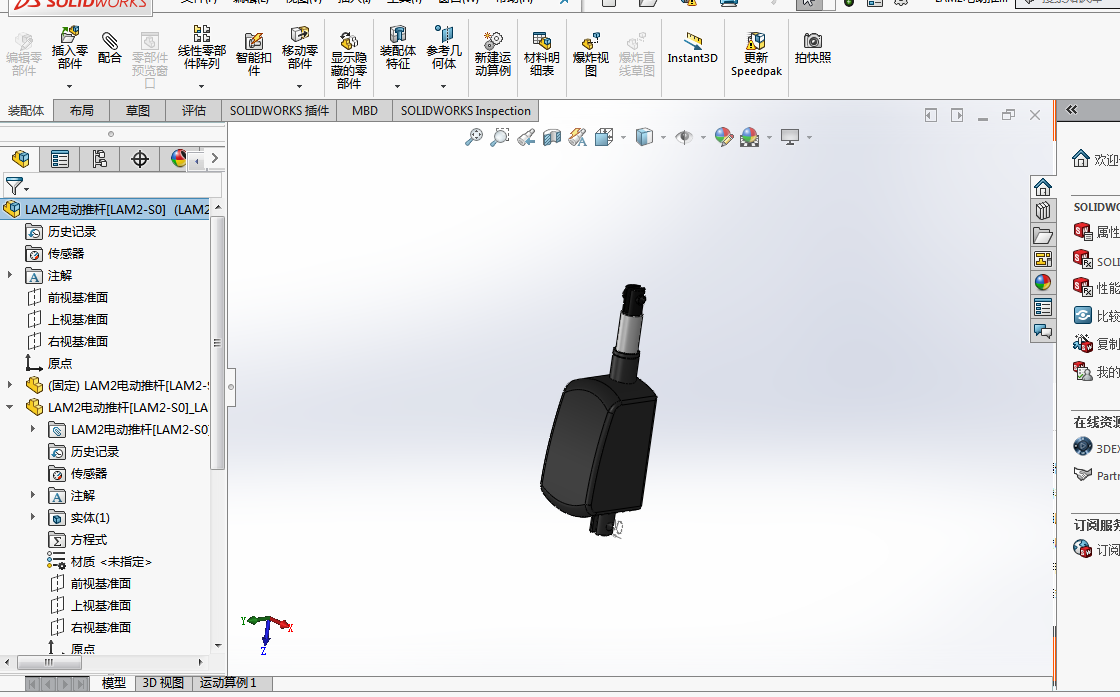Open the 装配体特征 assembly features tool
Viewport: 1120px width, 697px height.
(398, 48)
